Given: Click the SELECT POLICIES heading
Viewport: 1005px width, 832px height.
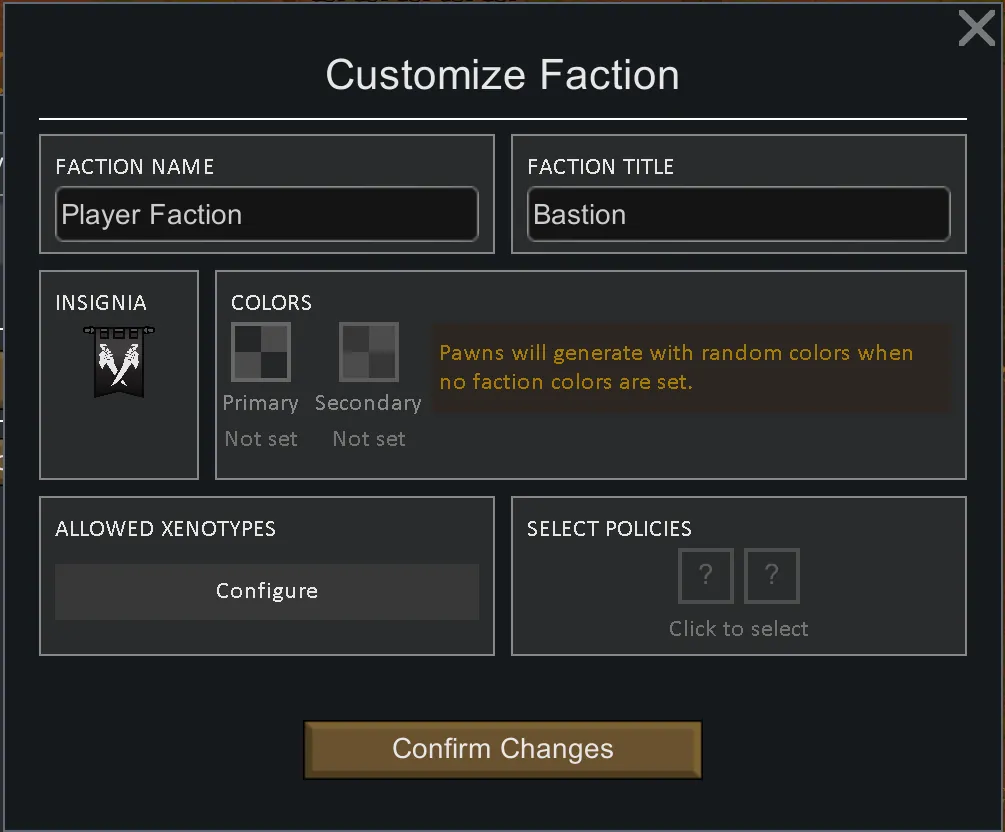Looking at the screenshot, I should pyautogui.click(x=609, y=529).
